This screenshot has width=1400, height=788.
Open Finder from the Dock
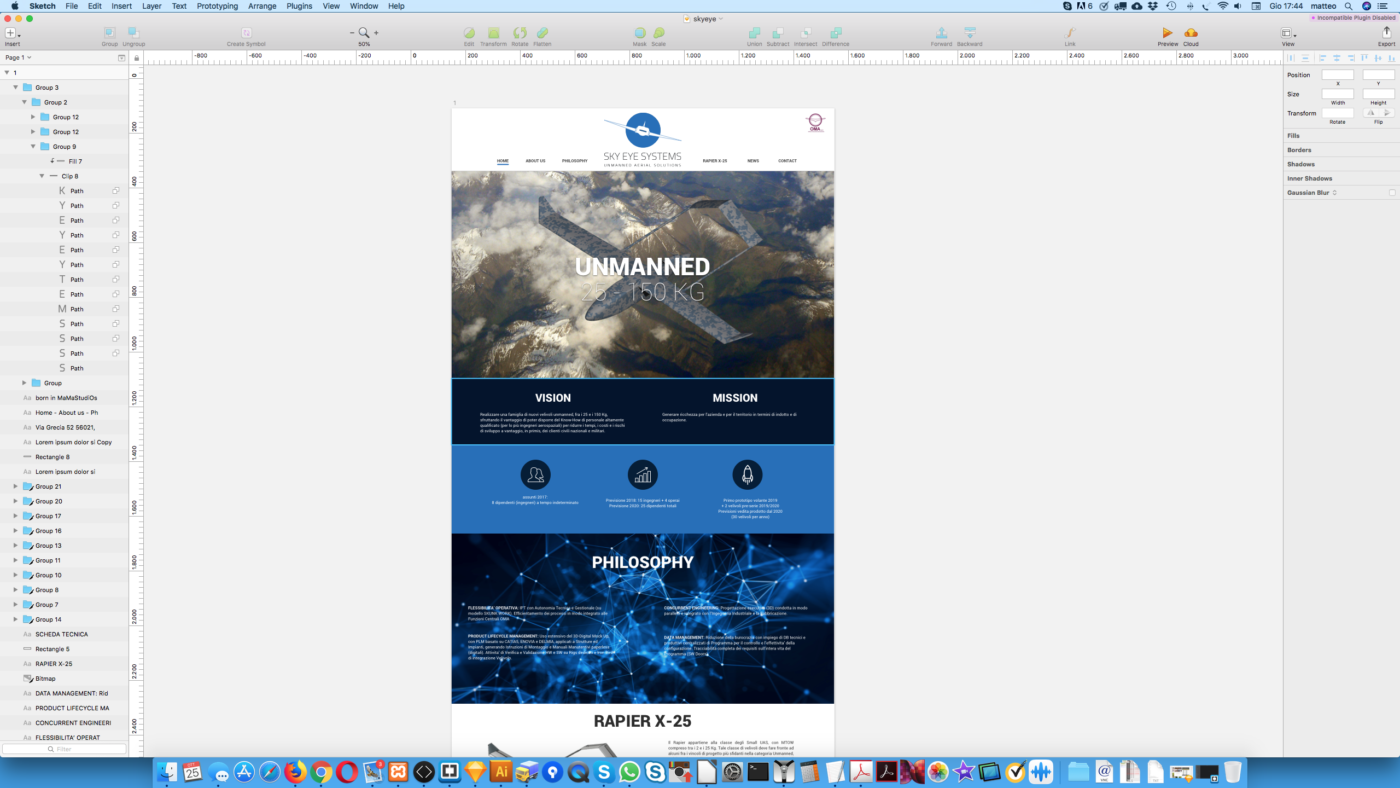point(167,772)
